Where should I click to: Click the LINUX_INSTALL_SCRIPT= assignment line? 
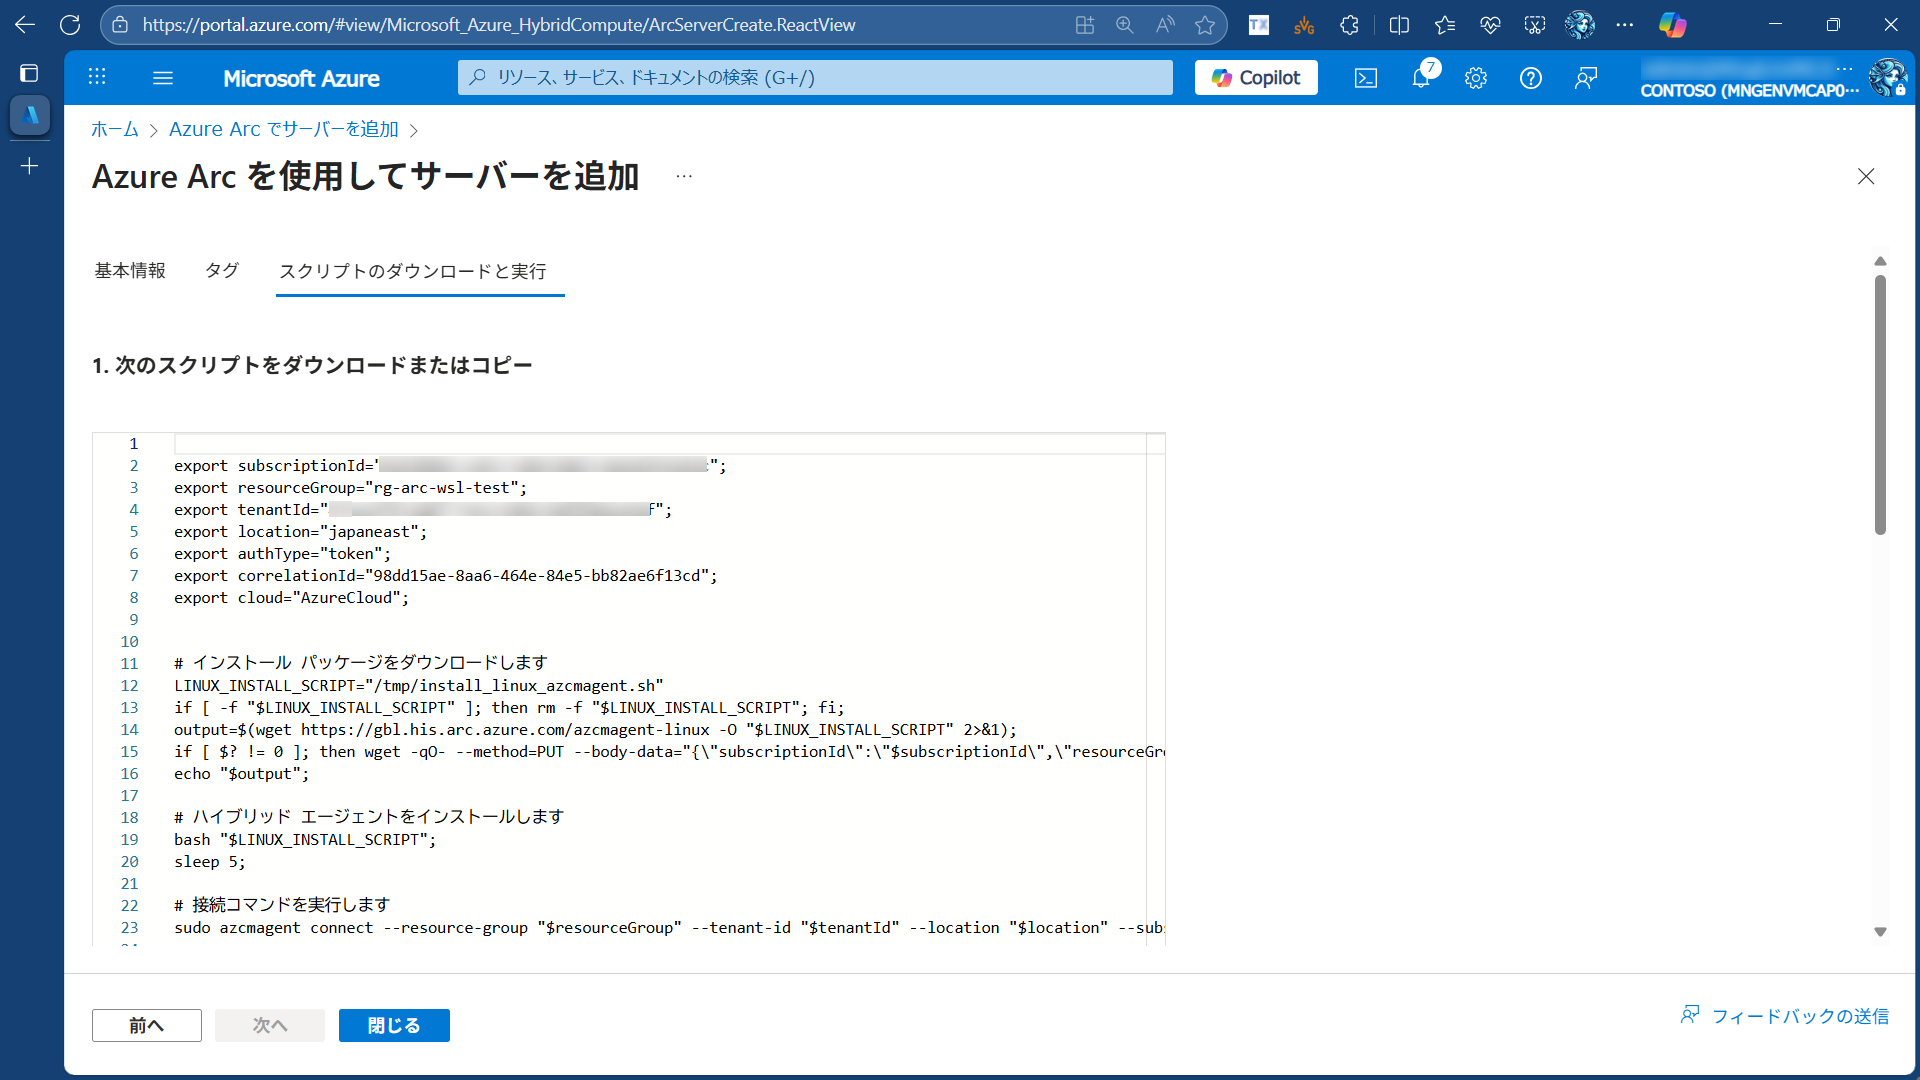coord(419,686)
